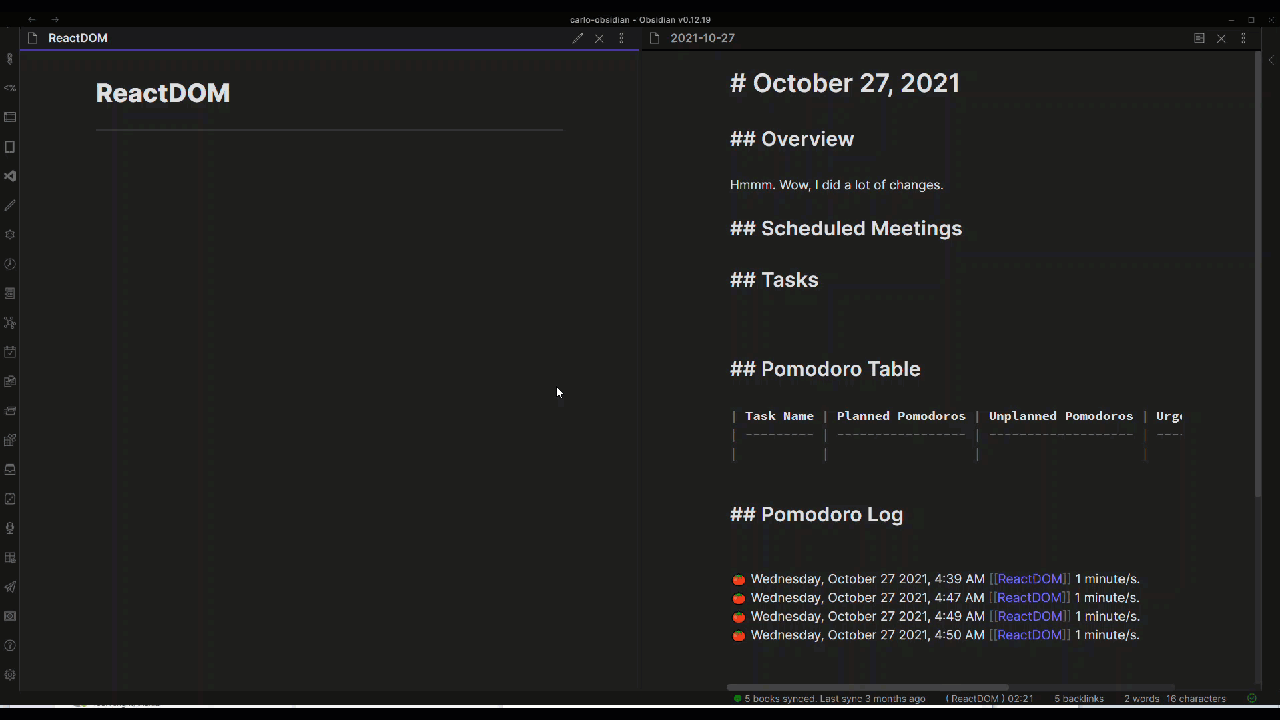The width and height of the screenshot is (1280, 720).
Task: Navigate forward with the right arrow
Action: 55,19
